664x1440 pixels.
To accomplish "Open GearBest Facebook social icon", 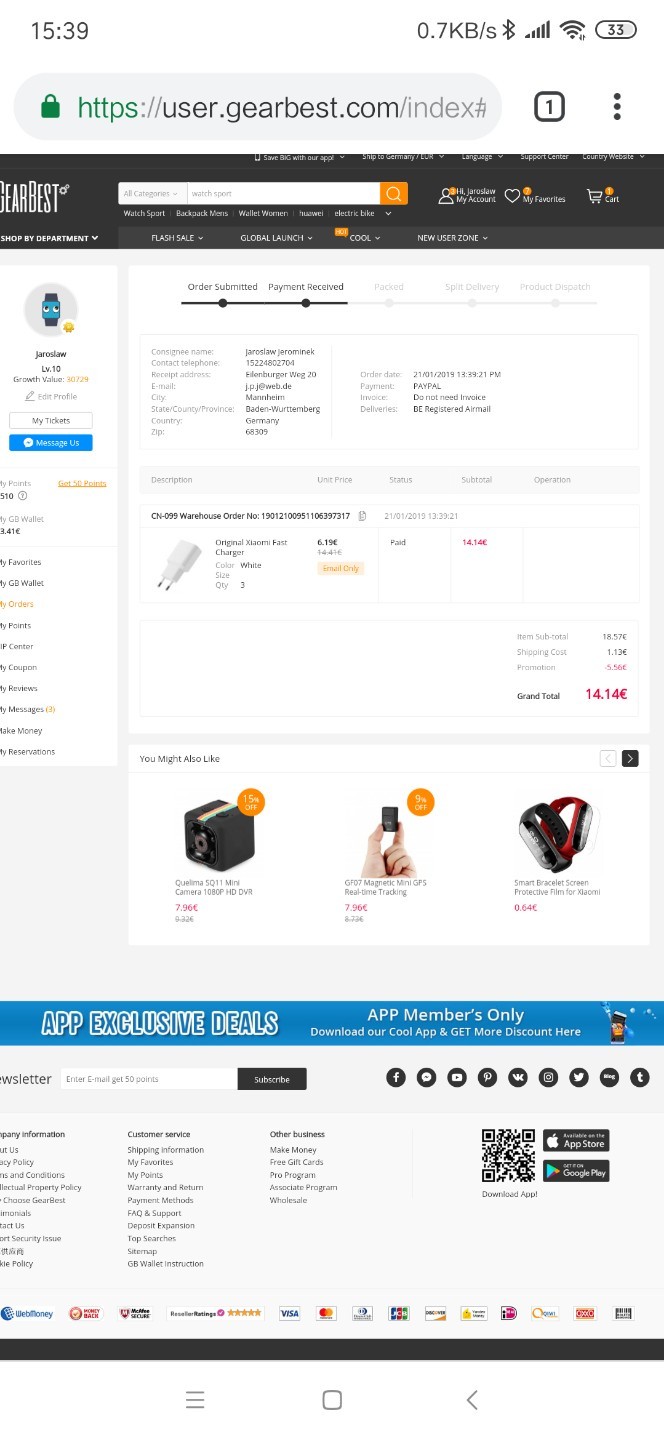I will pos(396,1077).
